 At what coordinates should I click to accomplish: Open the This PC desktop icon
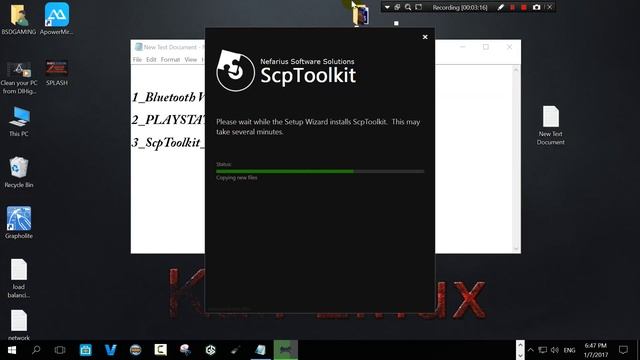tap(19, 122)
